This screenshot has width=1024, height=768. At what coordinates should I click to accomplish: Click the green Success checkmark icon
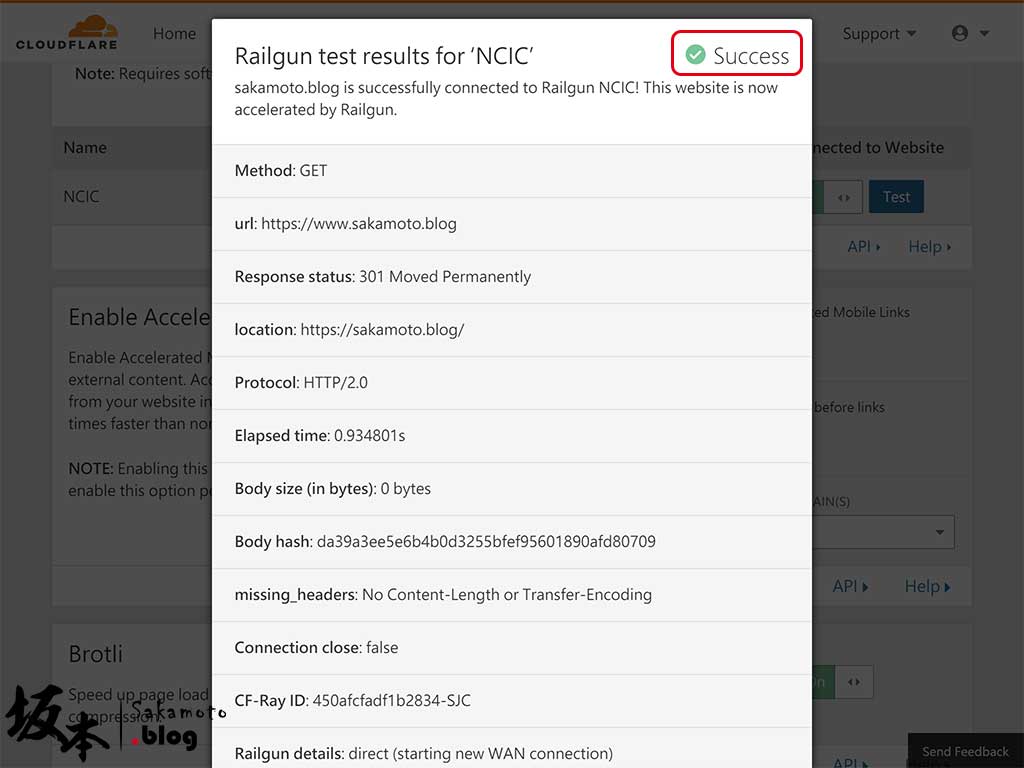point(696,55)
